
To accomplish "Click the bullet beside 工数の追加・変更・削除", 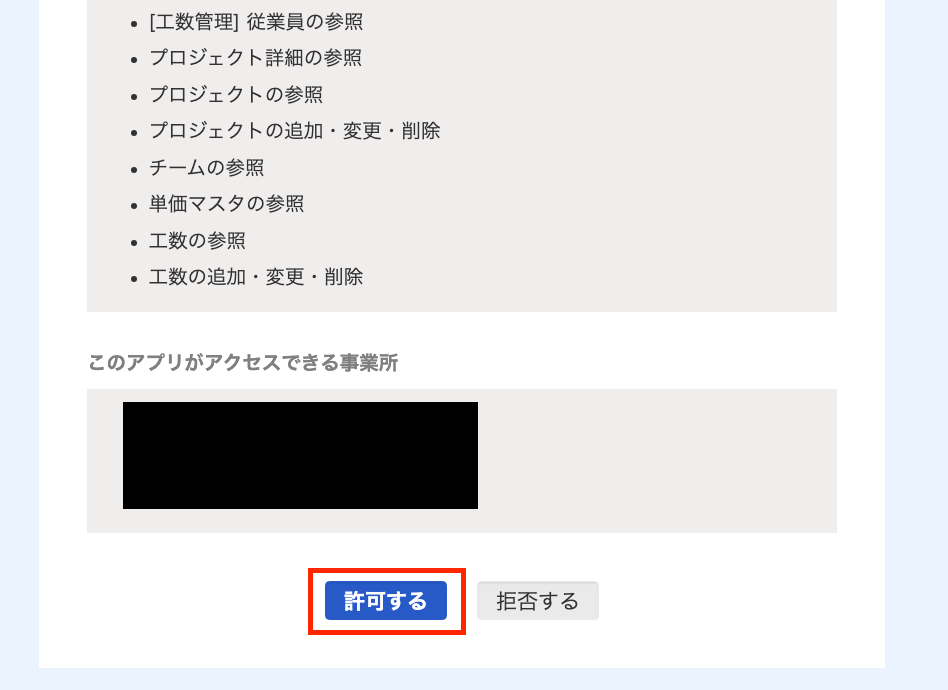I will (134, 279).
